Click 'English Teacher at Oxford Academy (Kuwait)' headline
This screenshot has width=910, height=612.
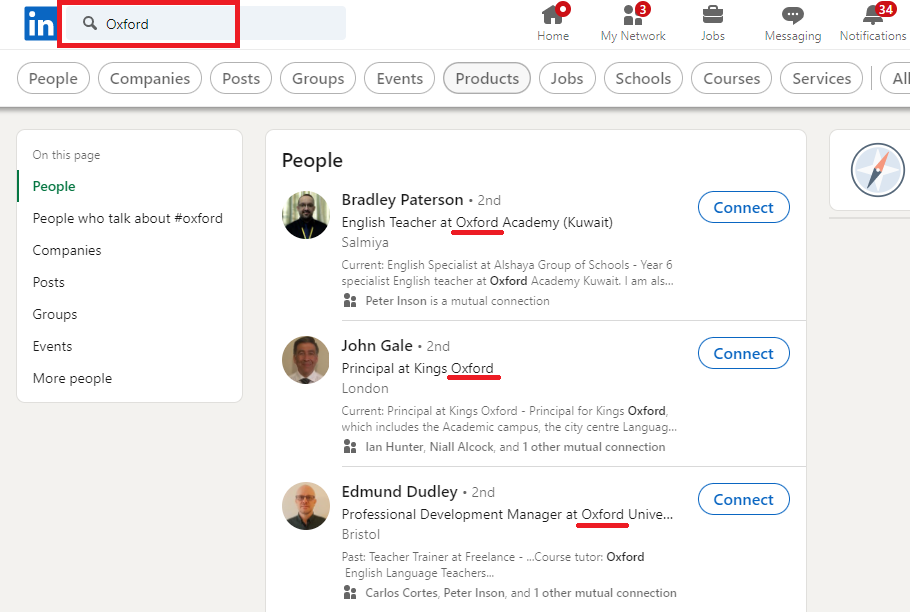[x=477, y=222]
